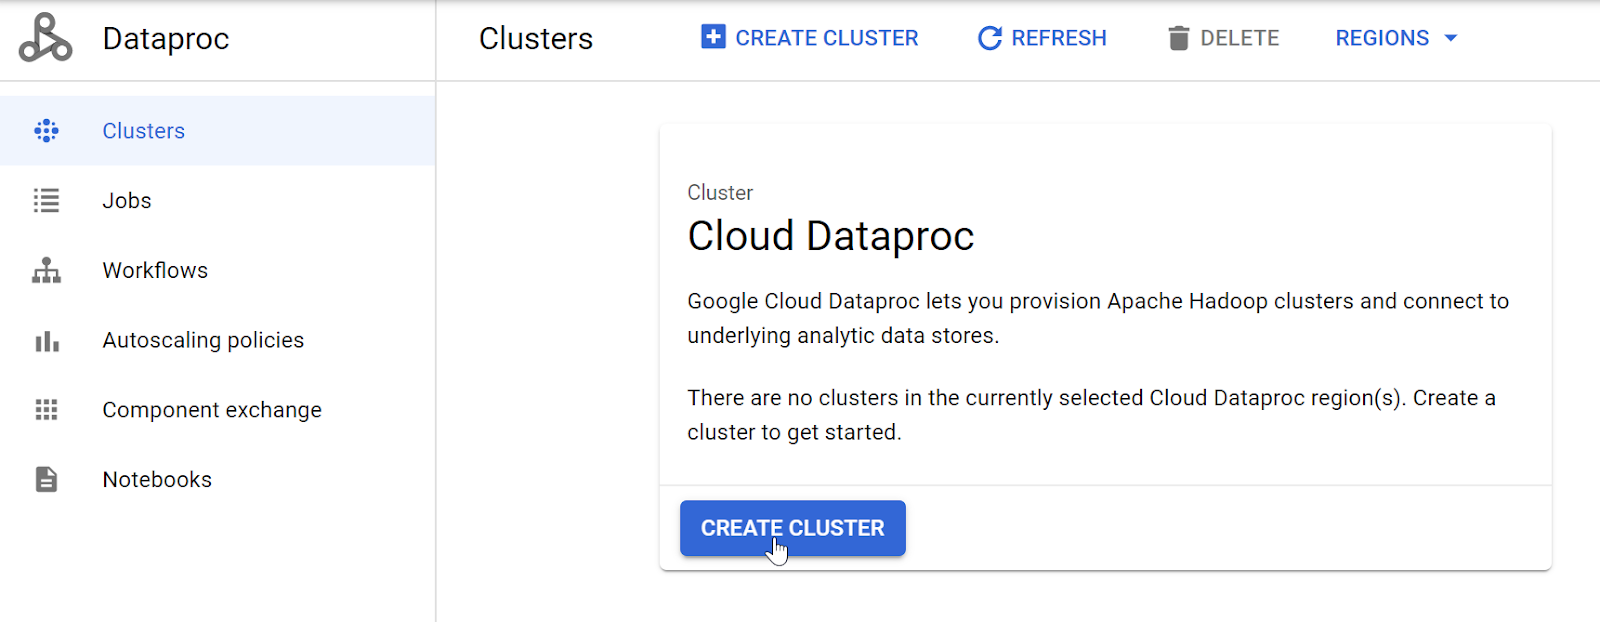Switch to Notebooks in the sidebar
Viewport: 1600px width, 622px height.
[x=217, y=480]
